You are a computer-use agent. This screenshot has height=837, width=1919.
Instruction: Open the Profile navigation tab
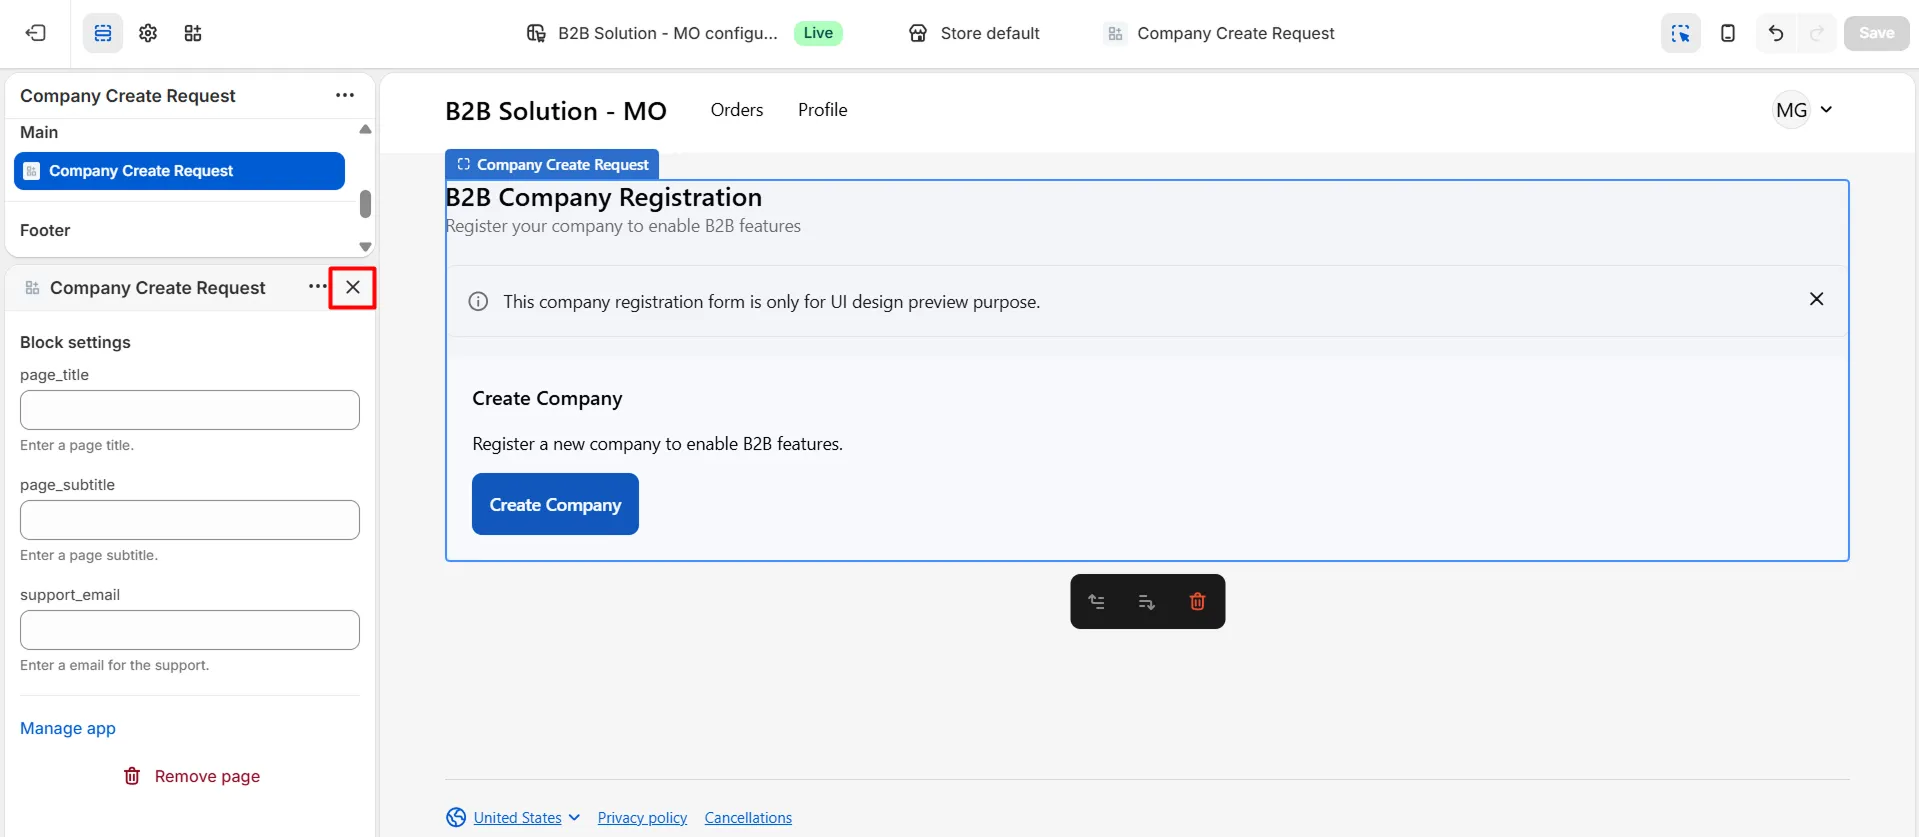pos(822,110)
